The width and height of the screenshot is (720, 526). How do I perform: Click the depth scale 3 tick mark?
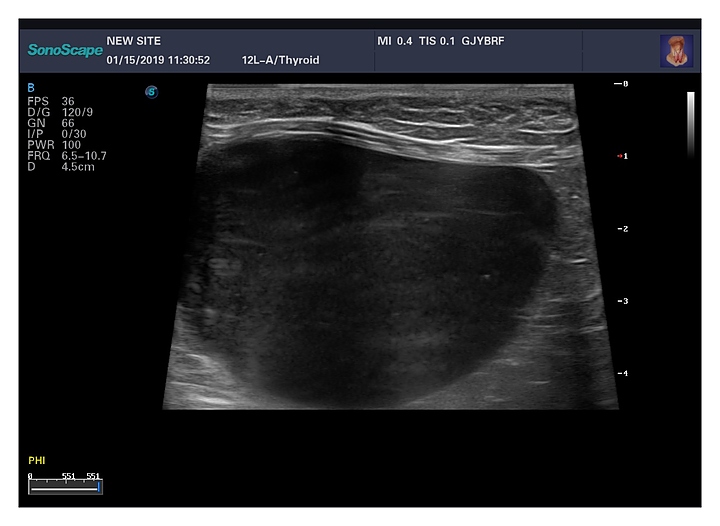(x=621, y=301)
